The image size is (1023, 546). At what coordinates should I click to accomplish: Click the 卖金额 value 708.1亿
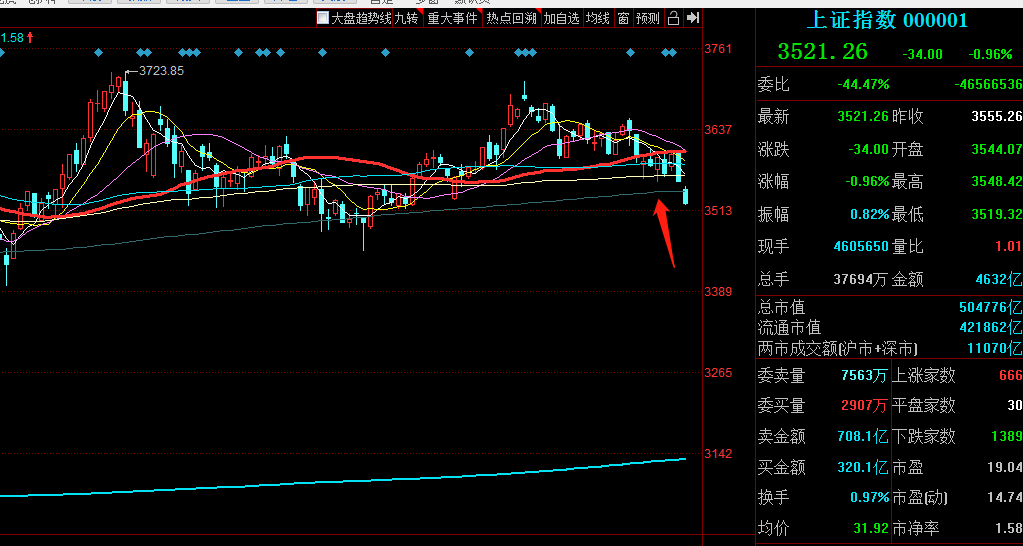[863, 436]
